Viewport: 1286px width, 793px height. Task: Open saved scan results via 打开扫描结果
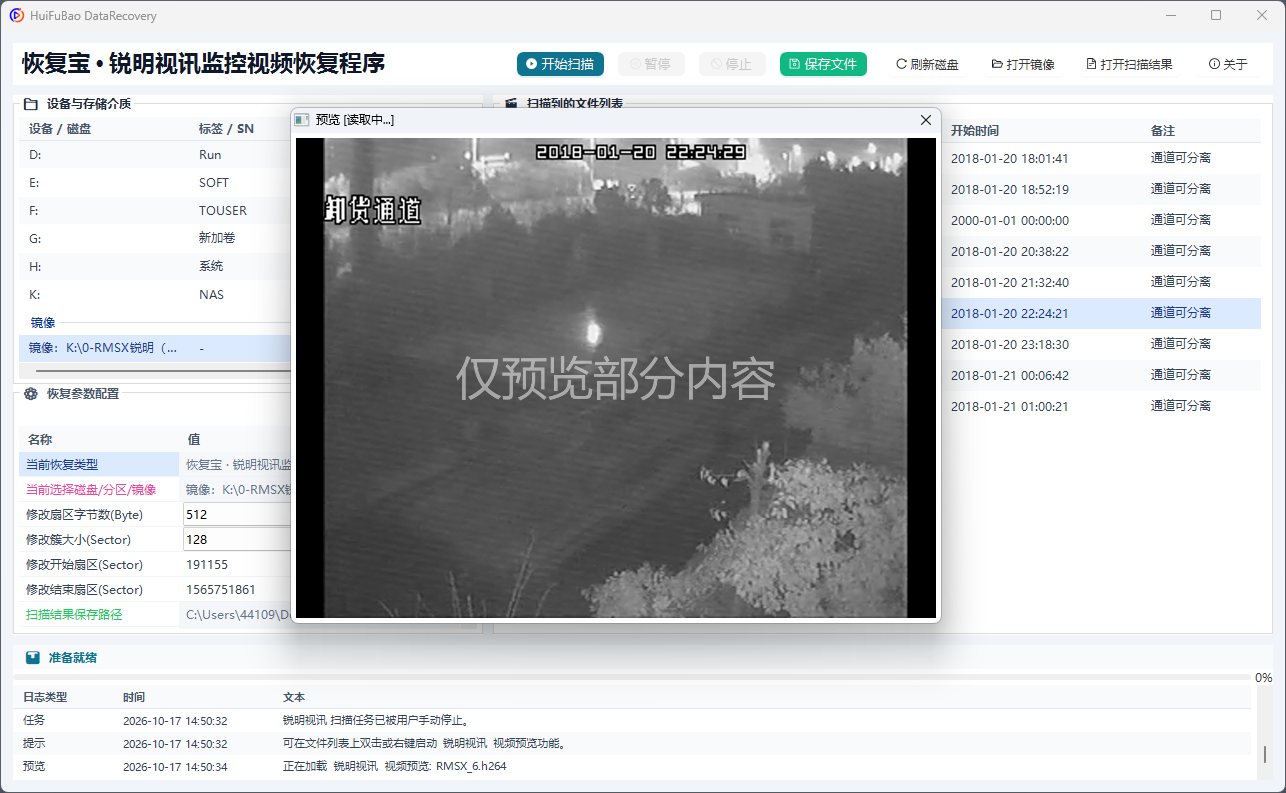tap(1129, 64)
